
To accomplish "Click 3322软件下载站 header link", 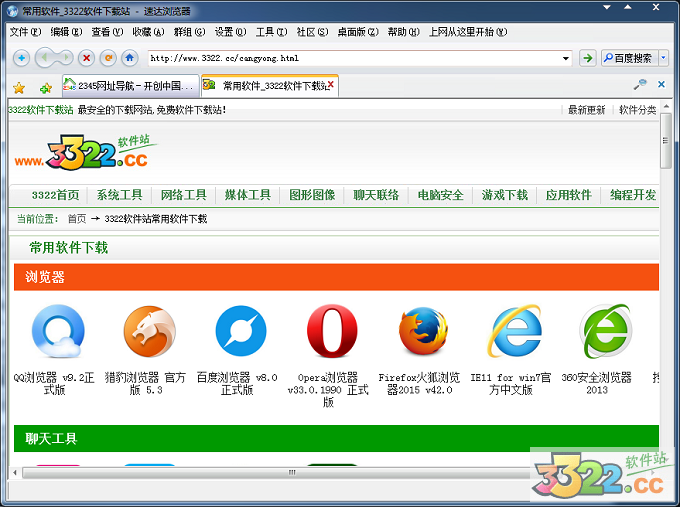I will point(40,110).
